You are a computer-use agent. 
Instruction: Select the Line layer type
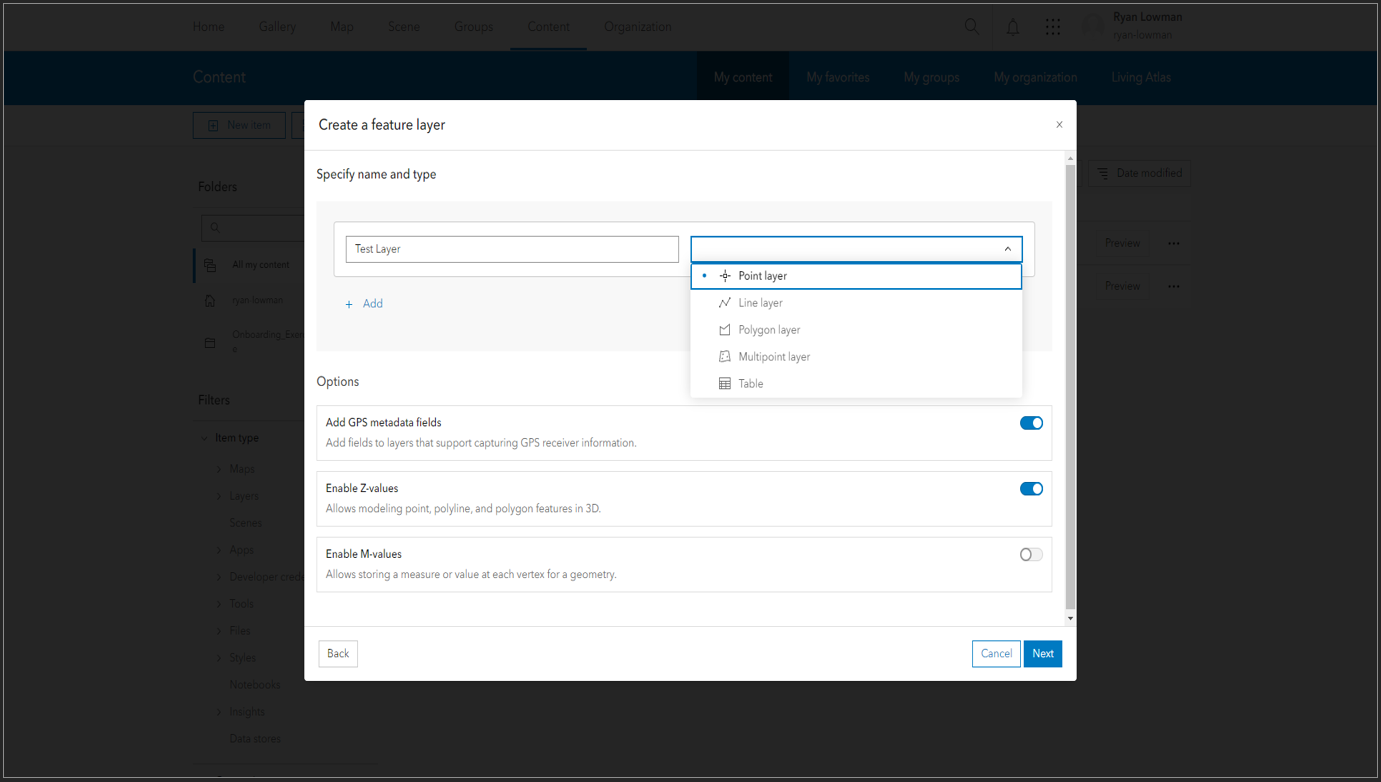click(760, 302)
